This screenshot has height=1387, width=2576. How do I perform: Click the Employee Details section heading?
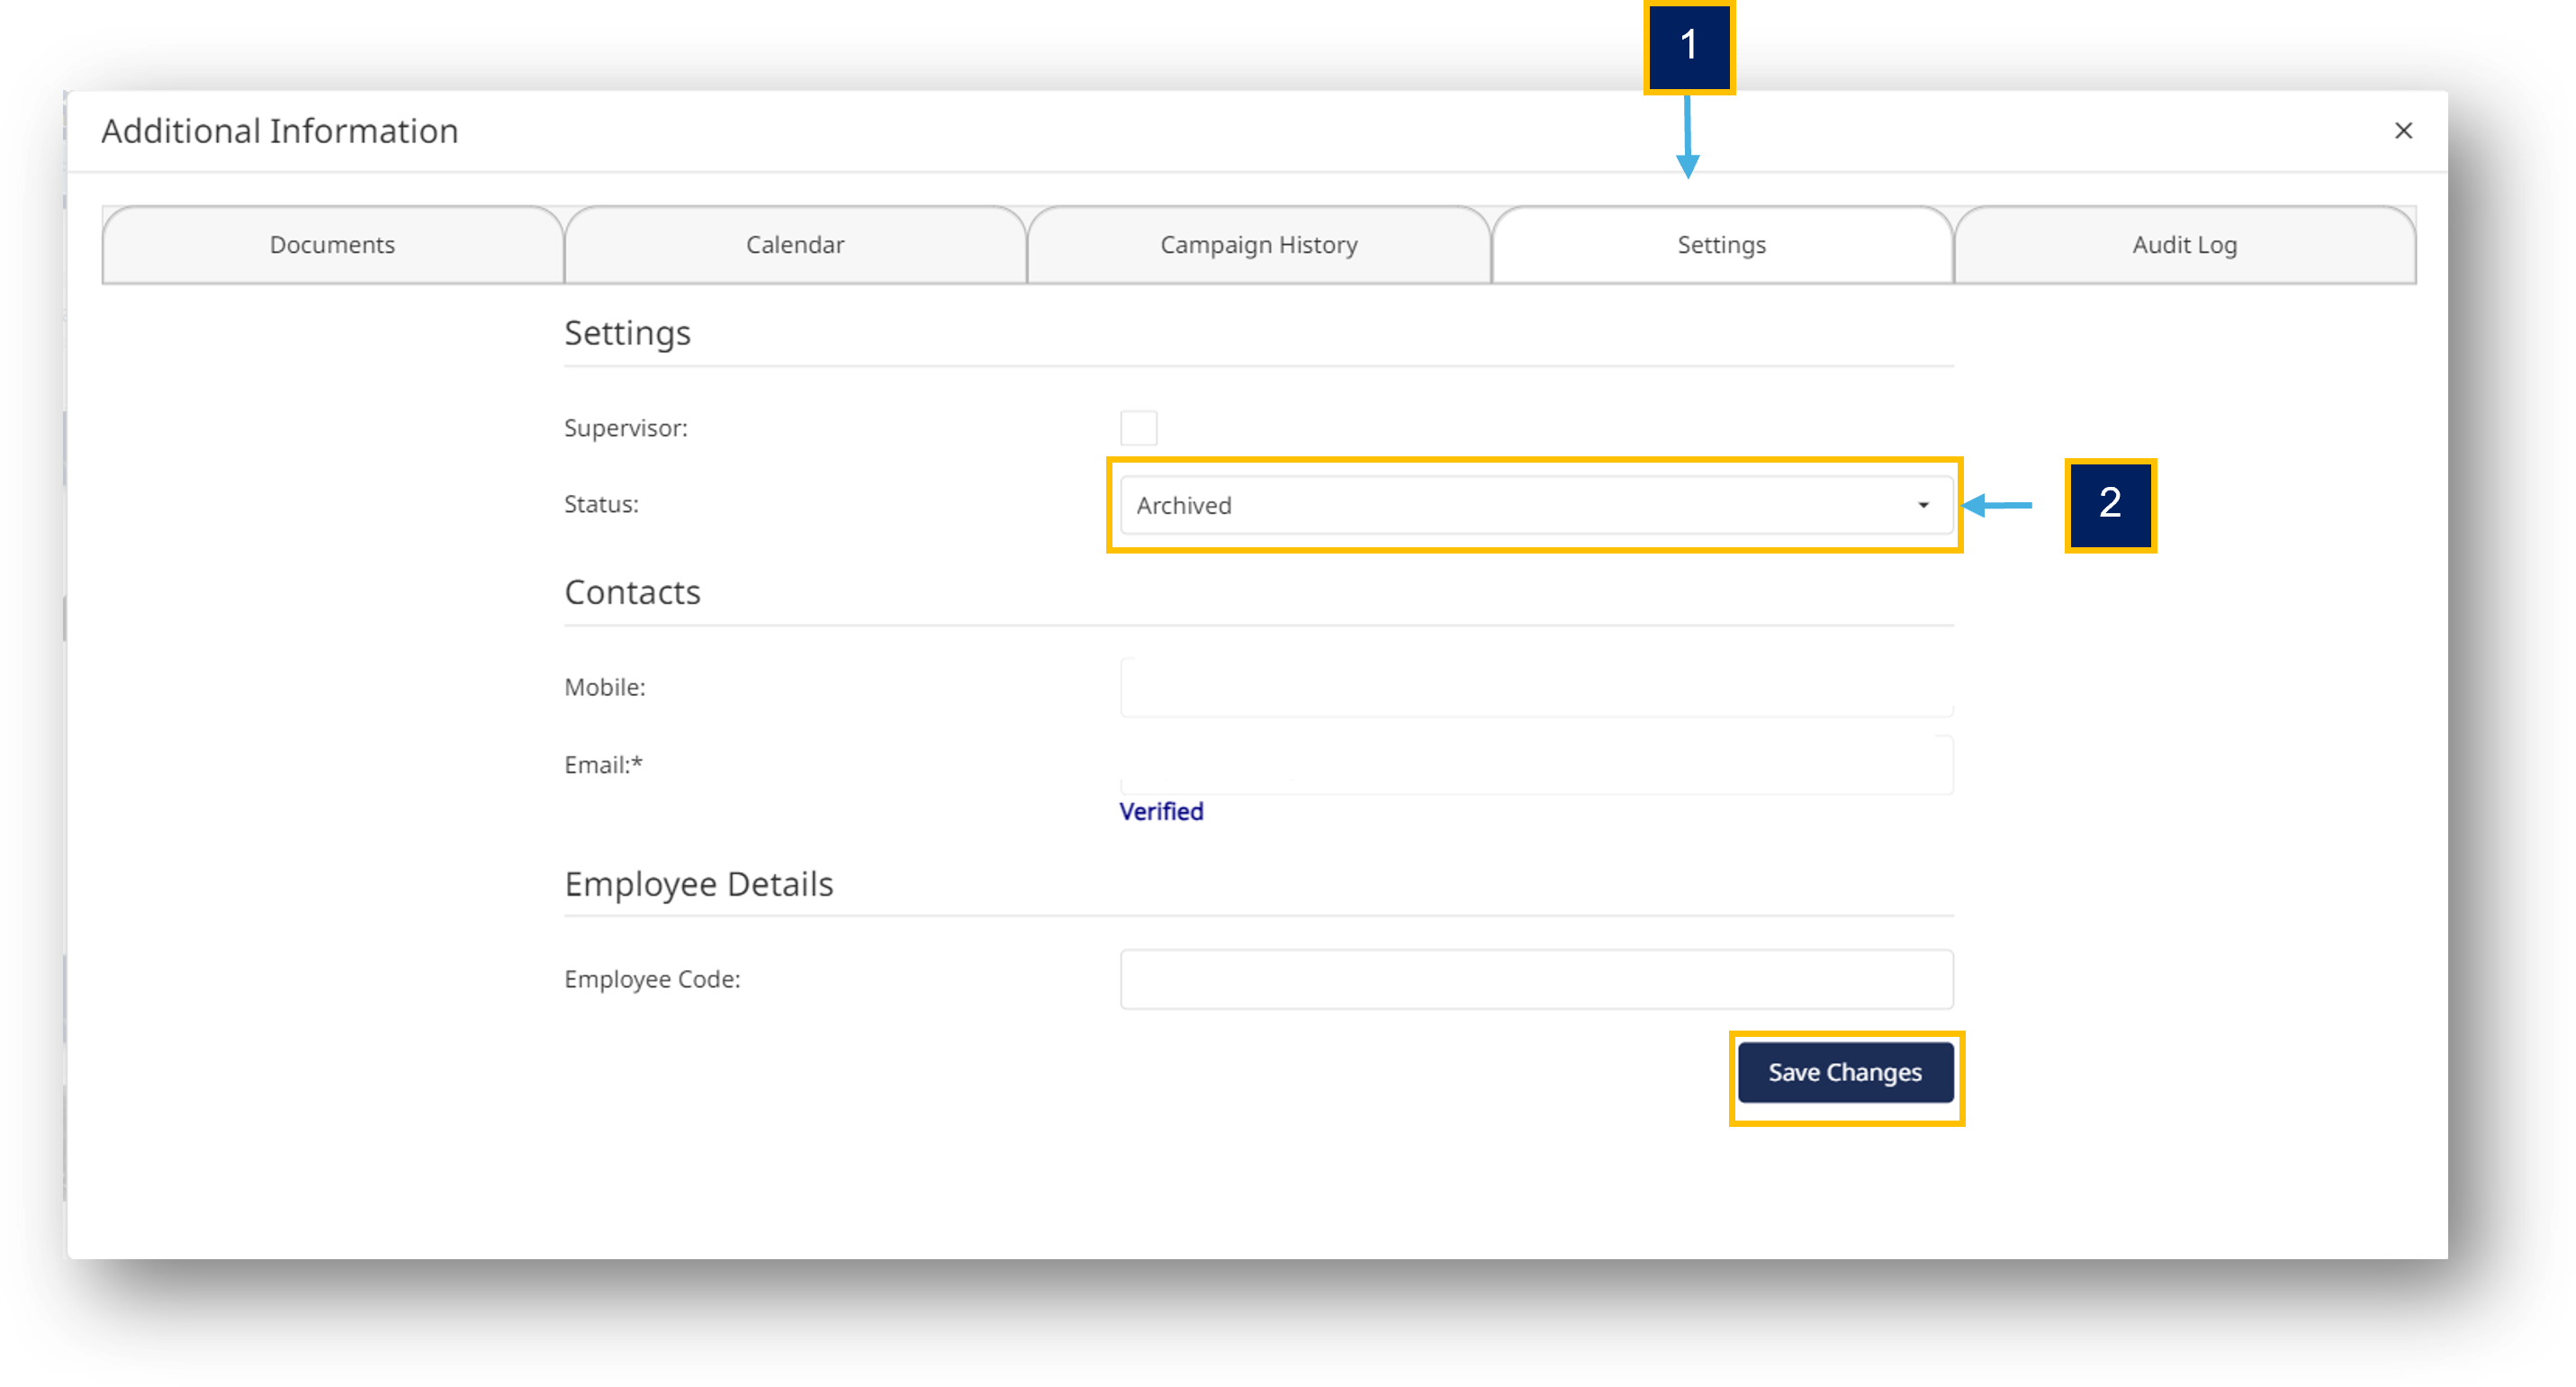[699, 884]
